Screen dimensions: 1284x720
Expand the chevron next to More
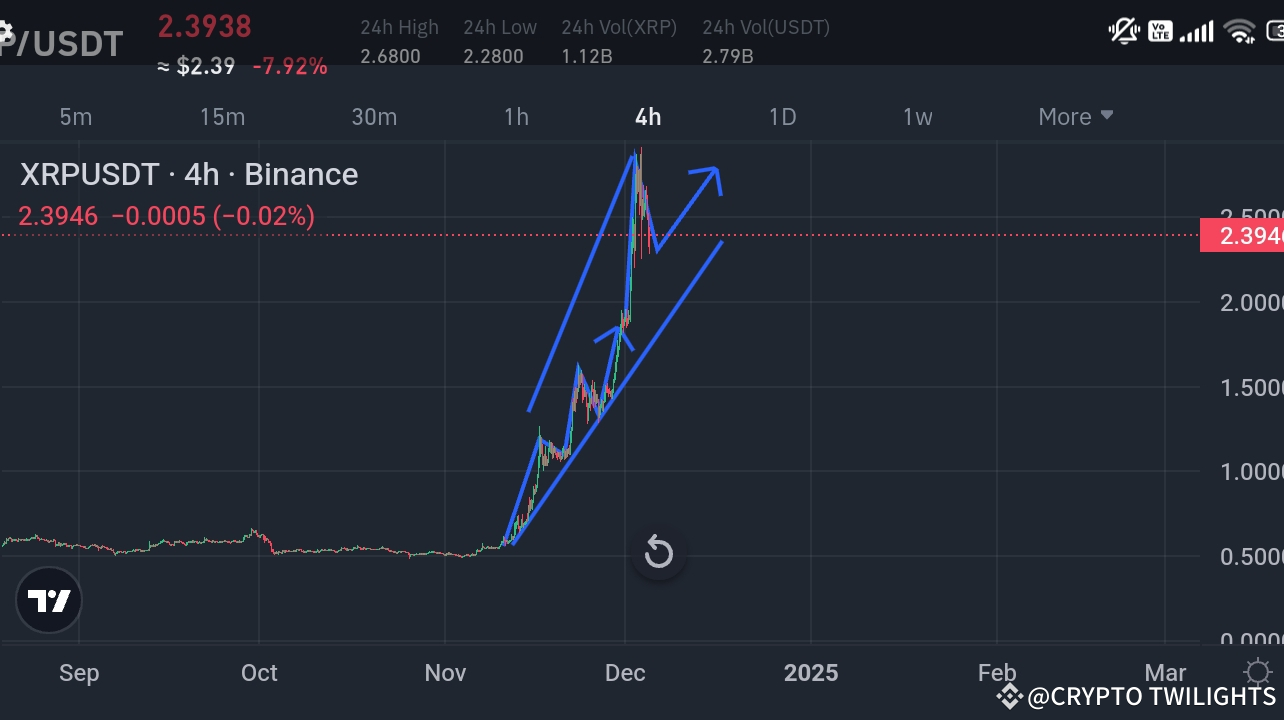(1106, 116)
